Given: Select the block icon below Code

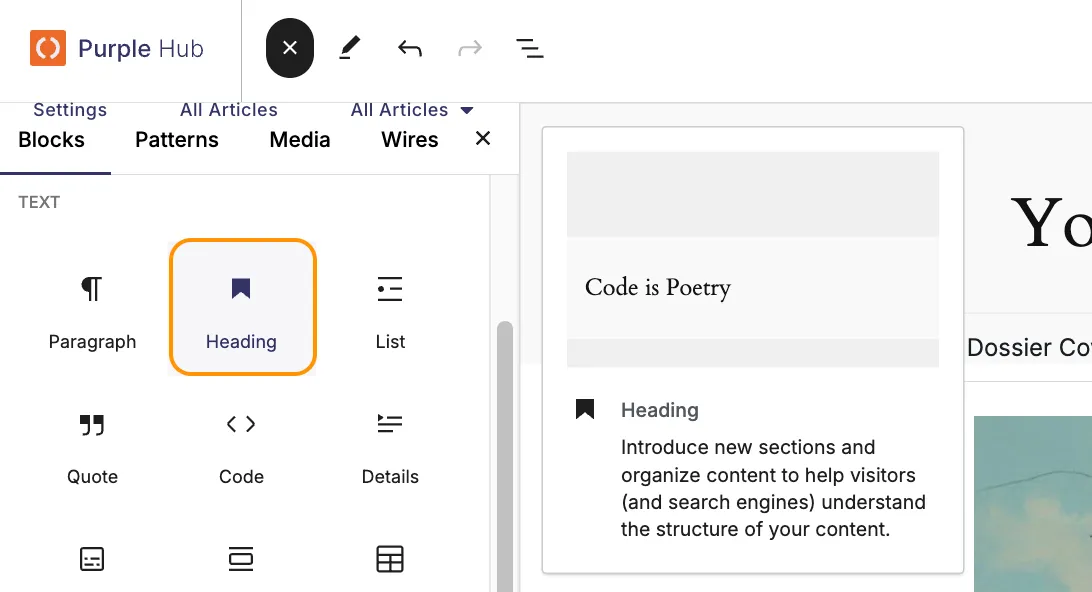Looking at the screenshot, I should pyautogui.click(x=241, y=559).
